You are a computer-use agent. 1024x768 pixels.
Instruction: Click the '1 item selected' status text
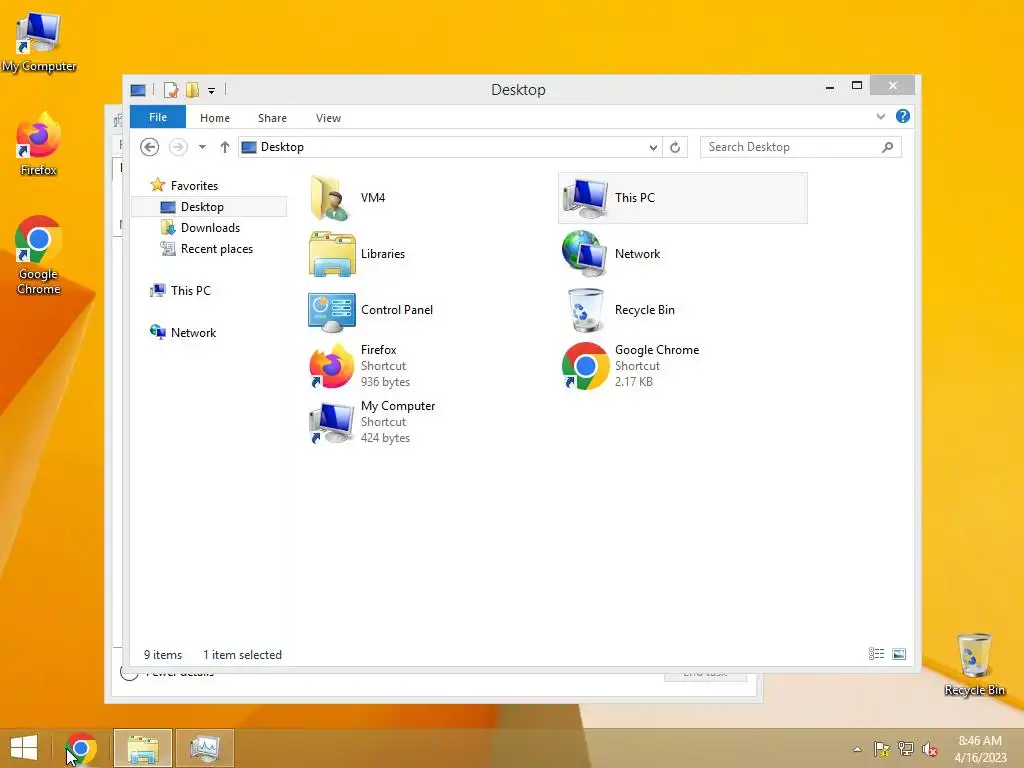[242, 654]
